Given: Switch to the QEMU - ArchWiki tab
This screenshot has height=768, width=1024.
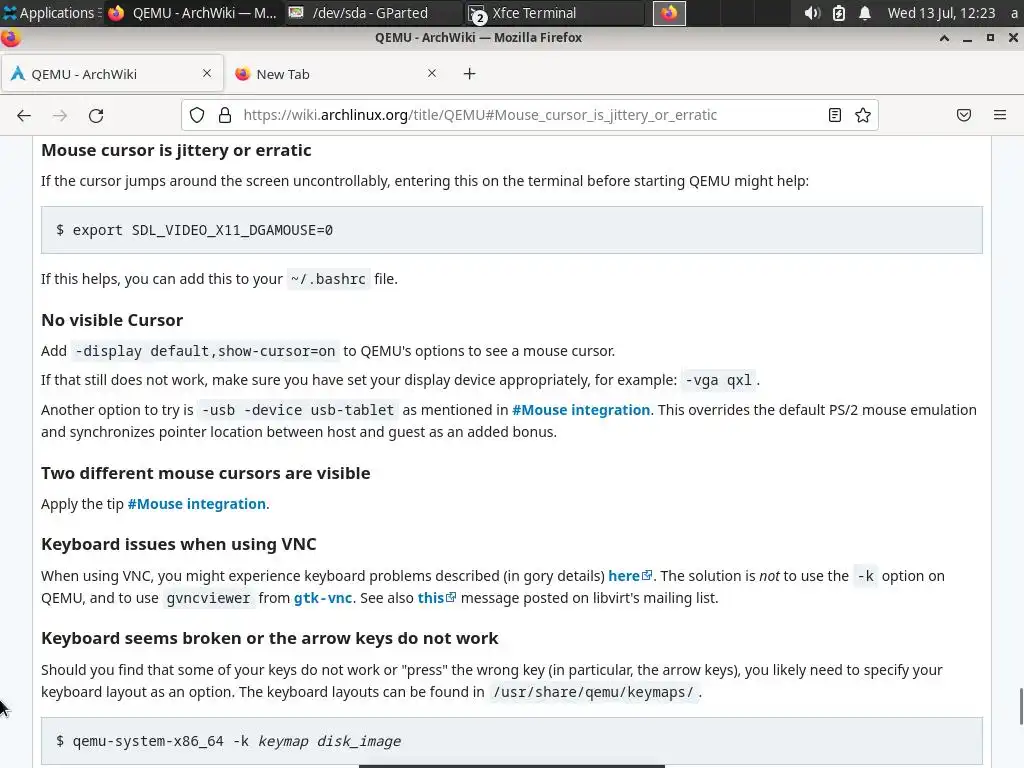Looking at the screenshot, I should click(x=112, y=74).
